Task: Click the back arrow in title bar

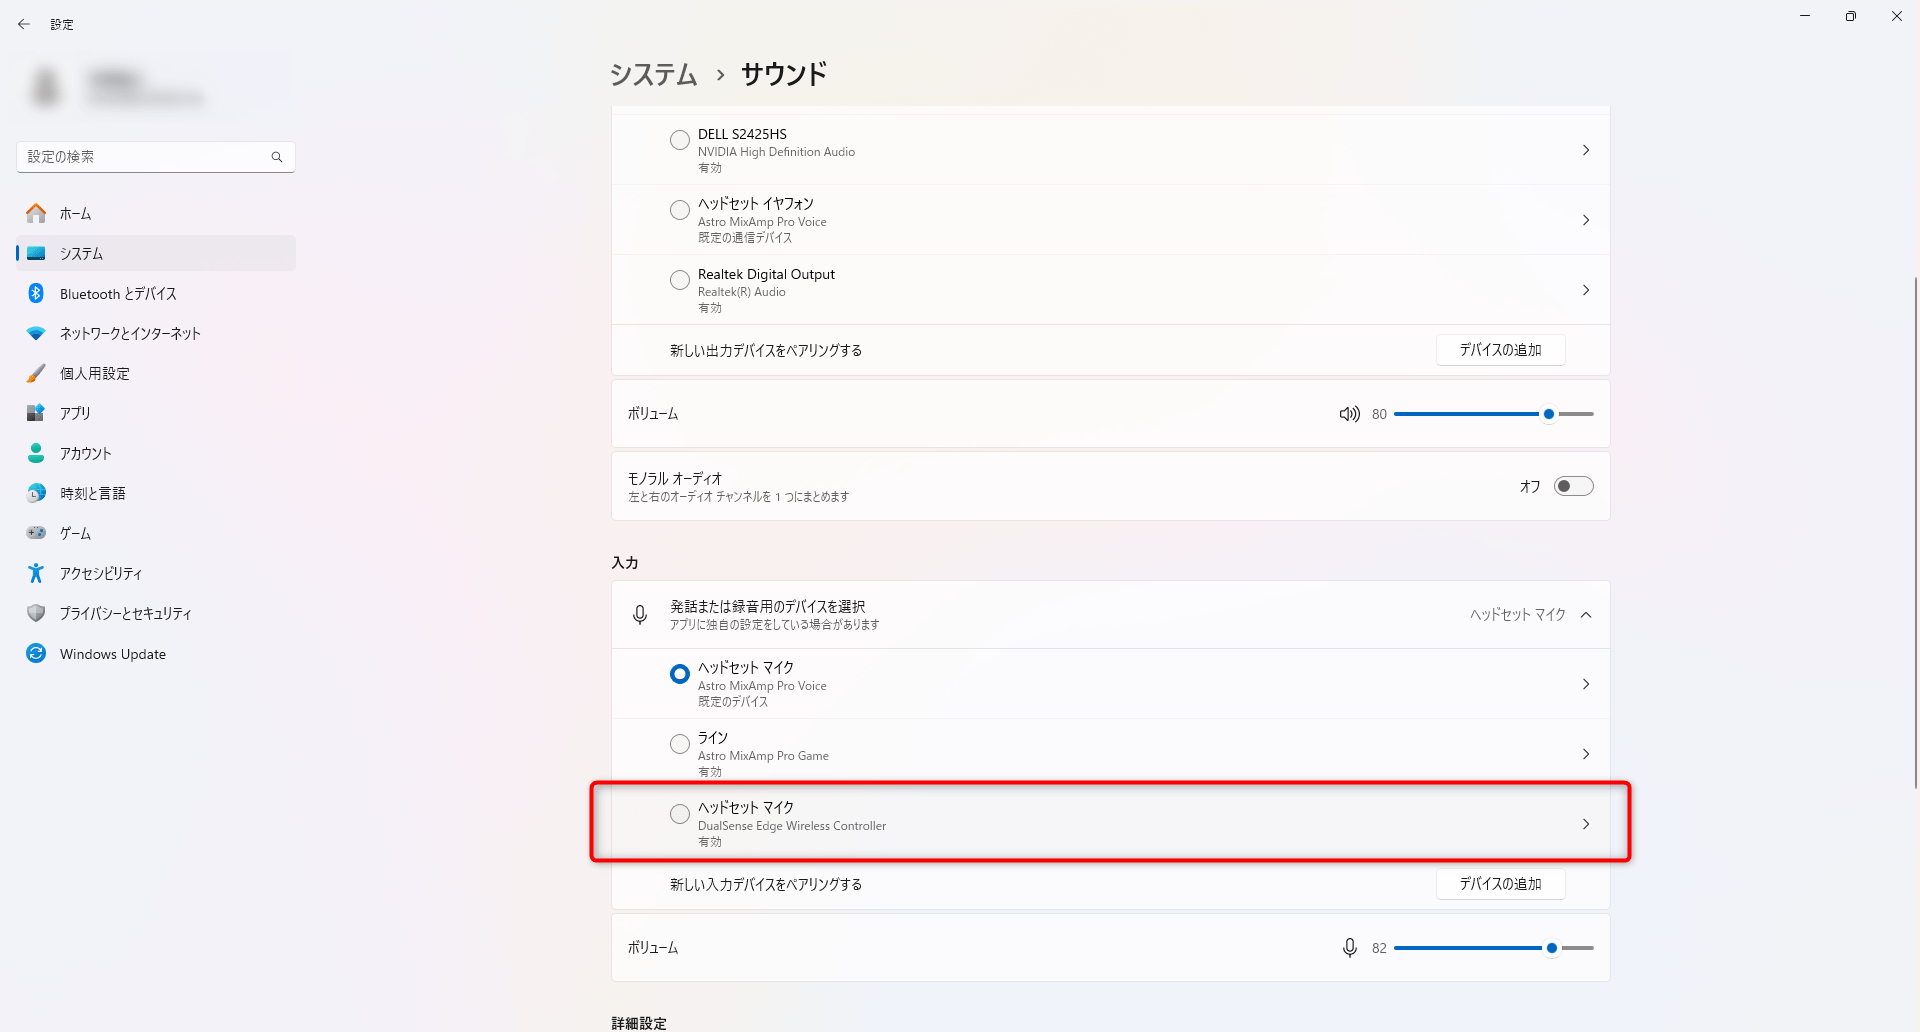Action: coord(24,24)
